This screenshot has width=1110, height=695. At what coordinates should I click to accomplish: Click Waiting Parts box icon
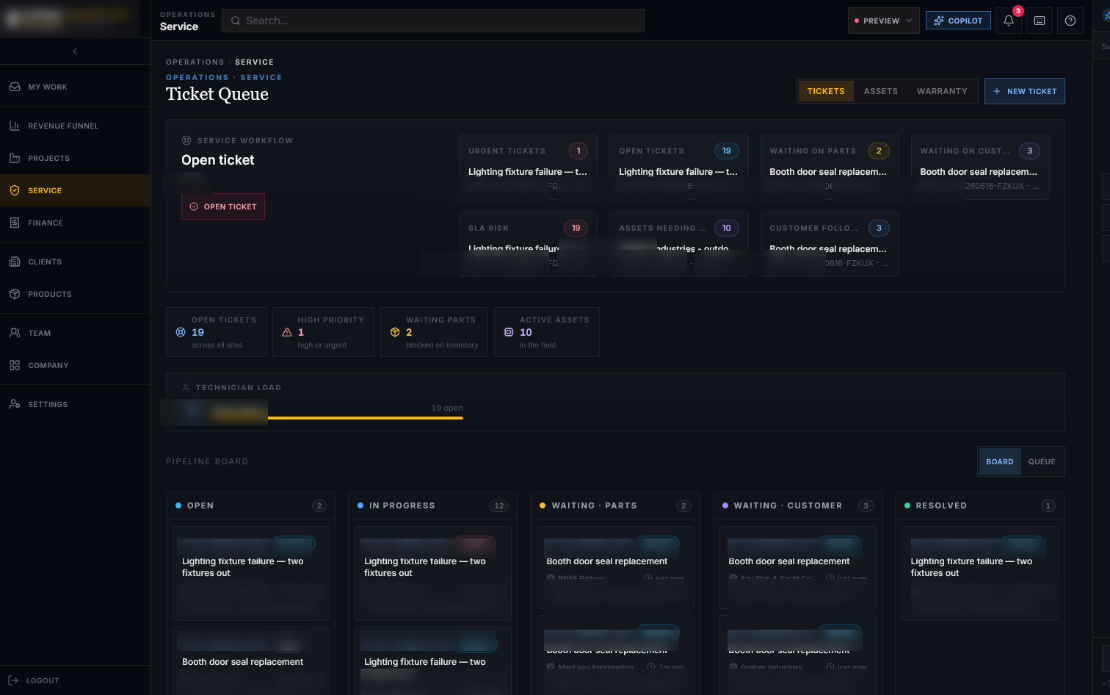[395, 332]
